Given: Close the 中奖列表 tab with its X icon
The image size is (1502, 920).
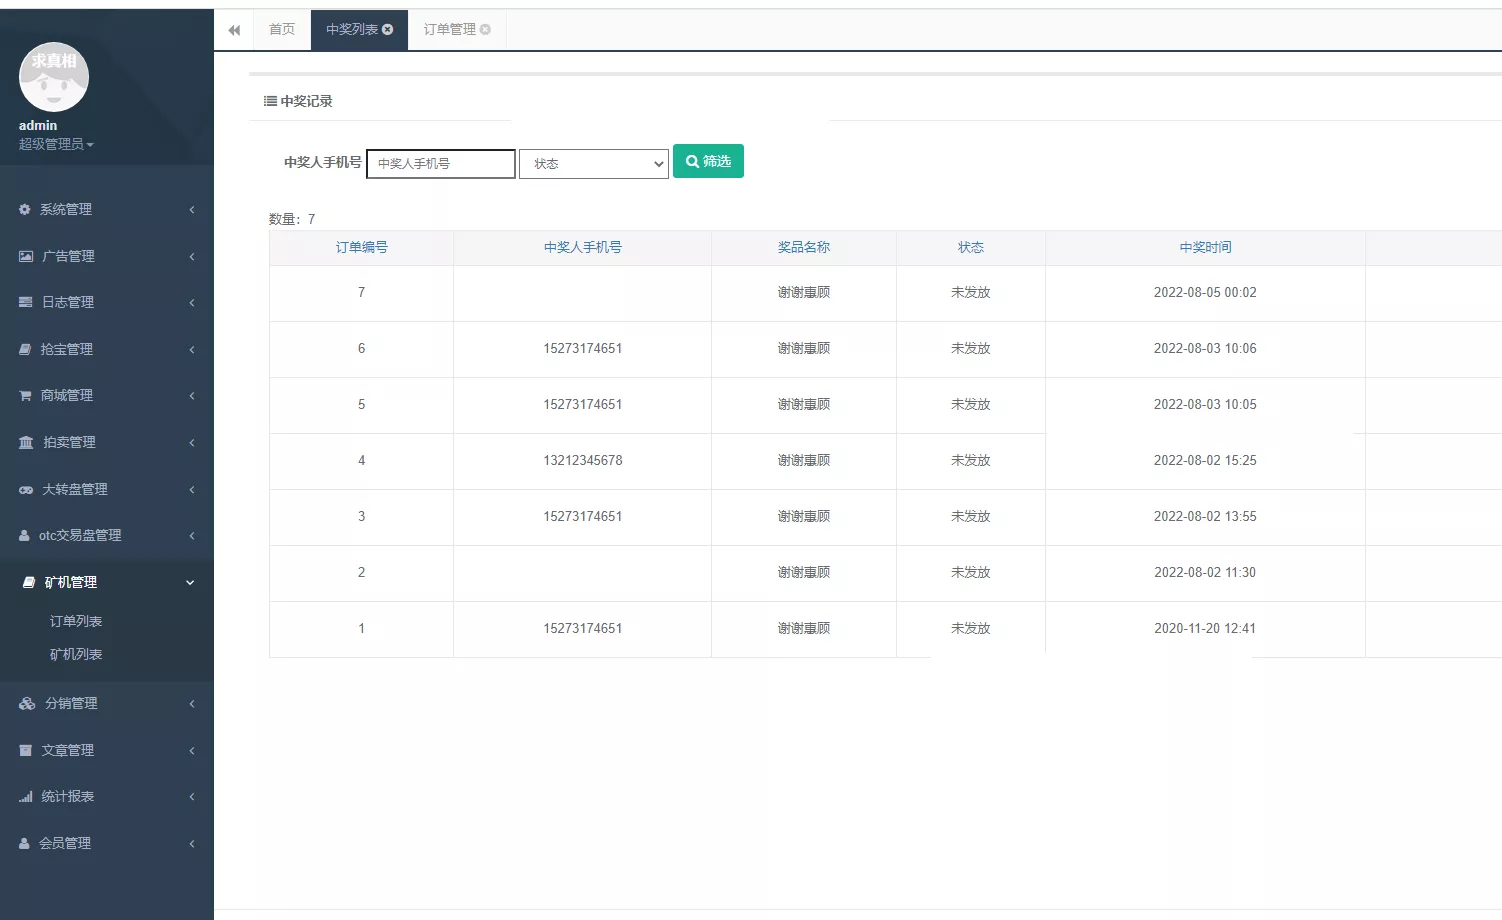Looking at the screenshot, I should [388, 30].
